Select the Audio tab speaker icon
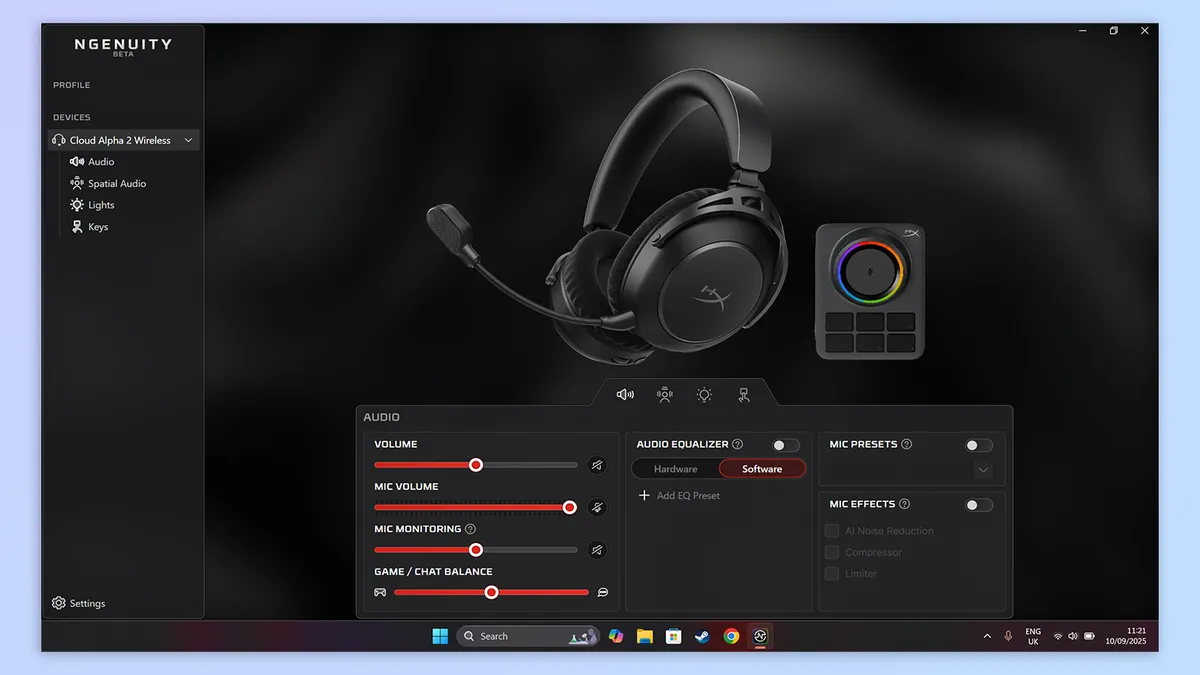The height and width of the screenshot is (675, 1200). point(625,394)
